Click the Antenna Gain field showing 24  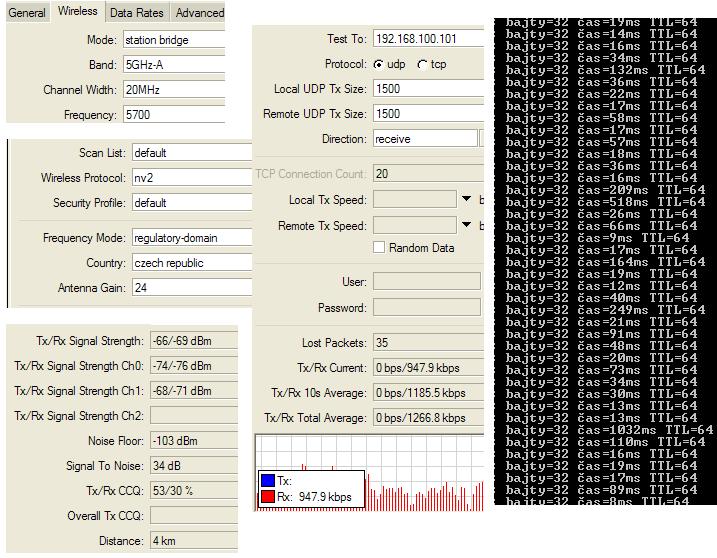pyautogui.click(x=192, y=288)
